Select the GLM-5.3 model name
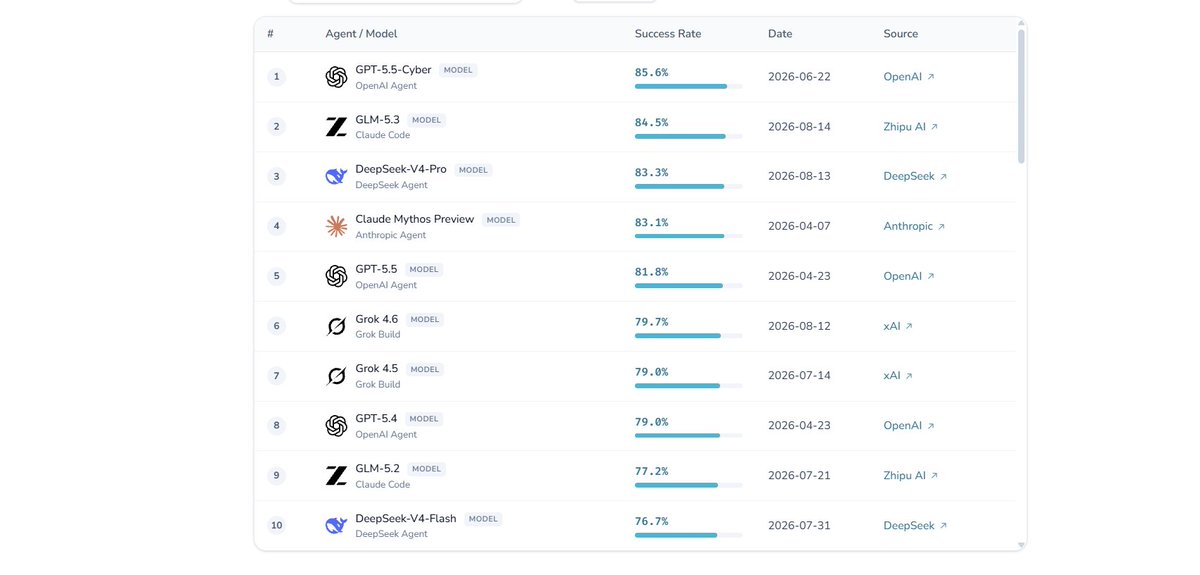The height and width of the screenshot is (575, 1200). 377,120
